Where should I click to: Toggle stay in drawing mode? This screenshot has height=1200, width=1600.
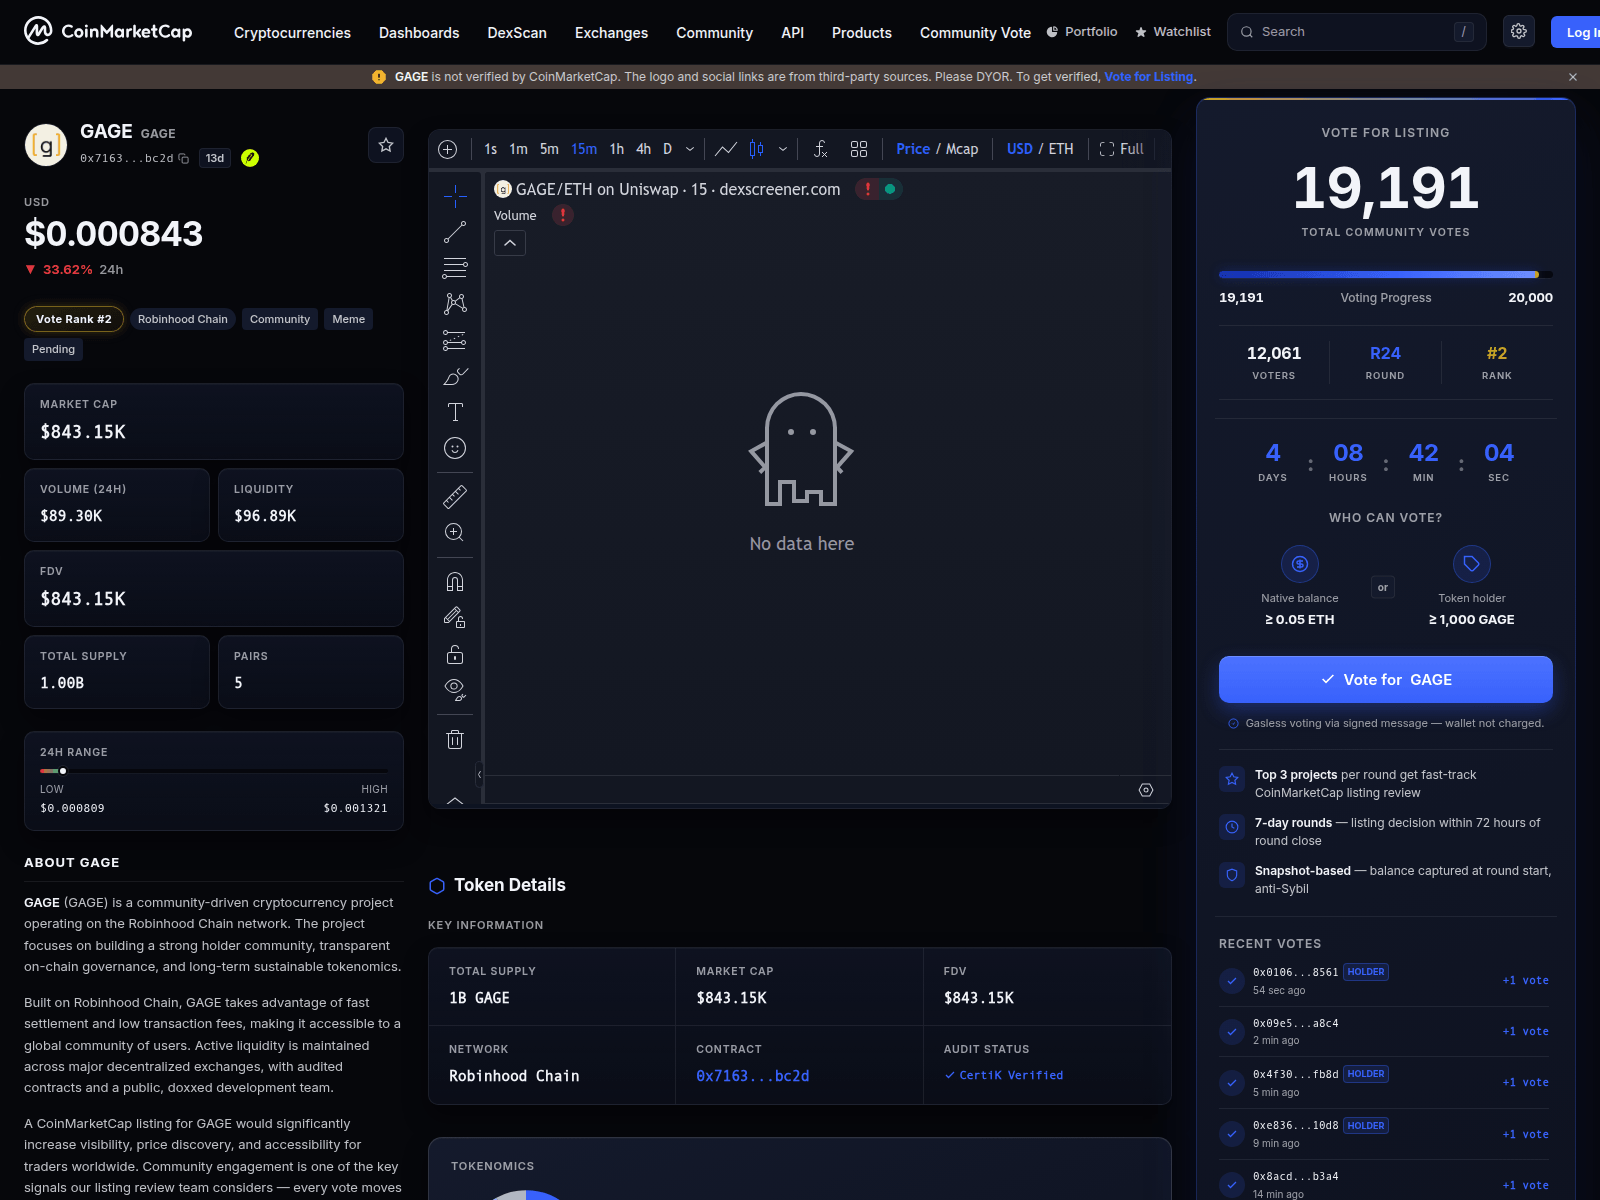coord(455,618)
